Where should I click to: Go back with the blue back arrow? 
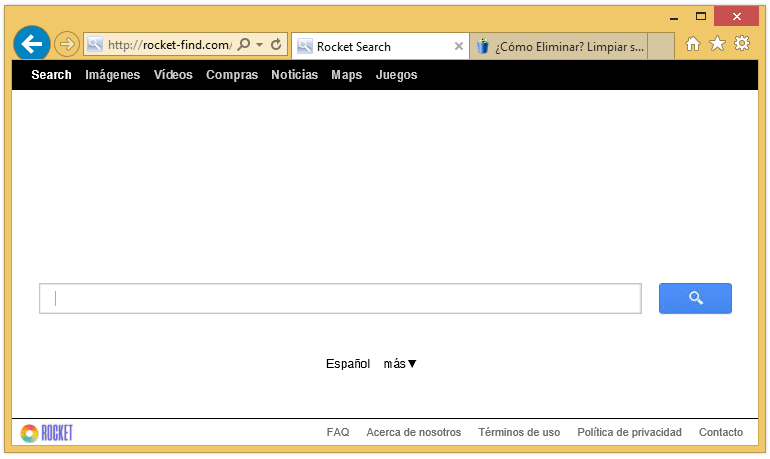(32, 44)
